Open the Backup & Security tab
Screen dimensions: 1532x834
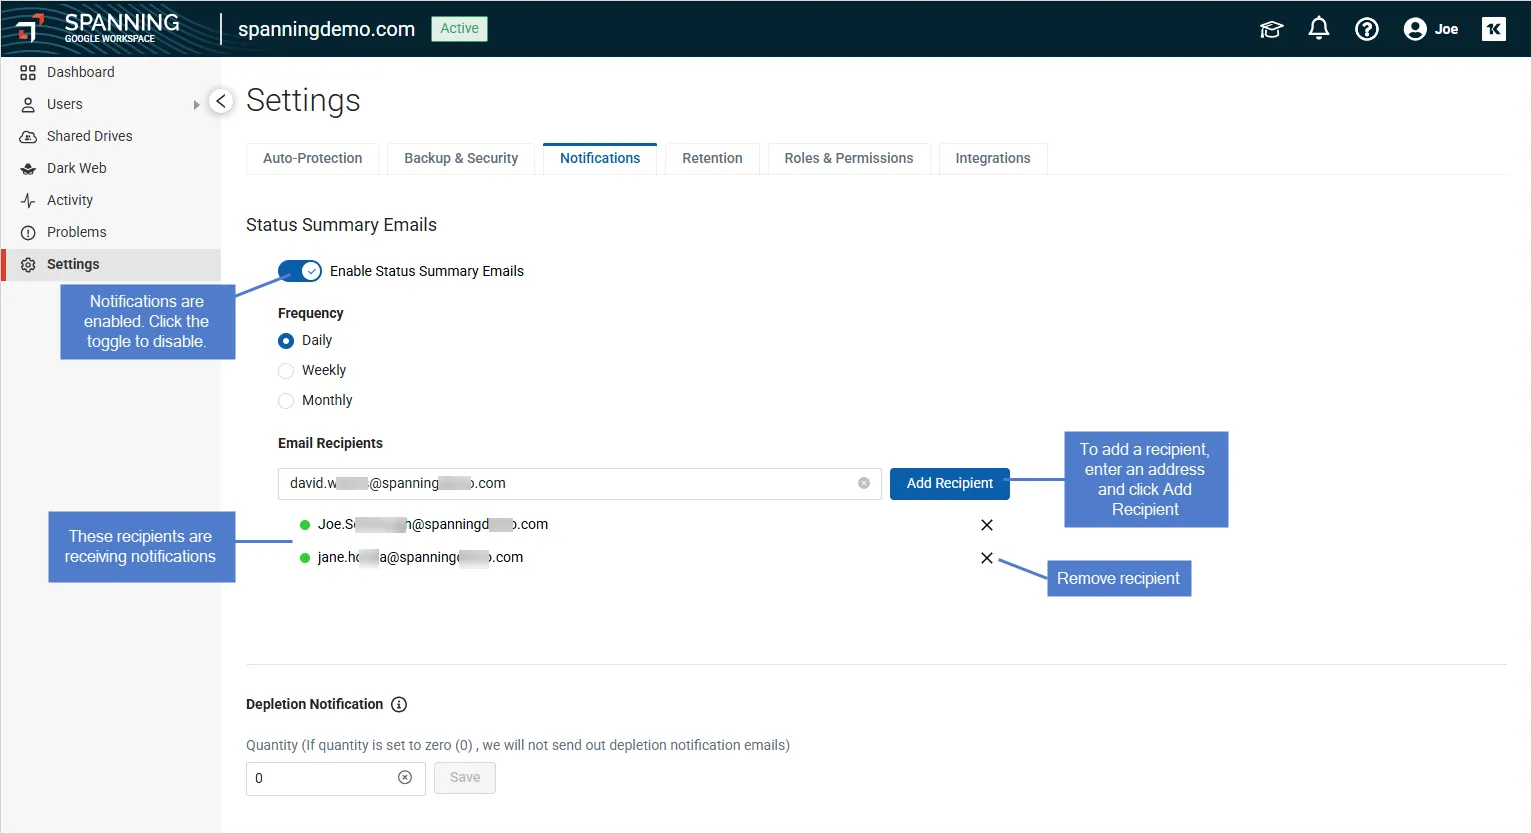click(461, 158)
